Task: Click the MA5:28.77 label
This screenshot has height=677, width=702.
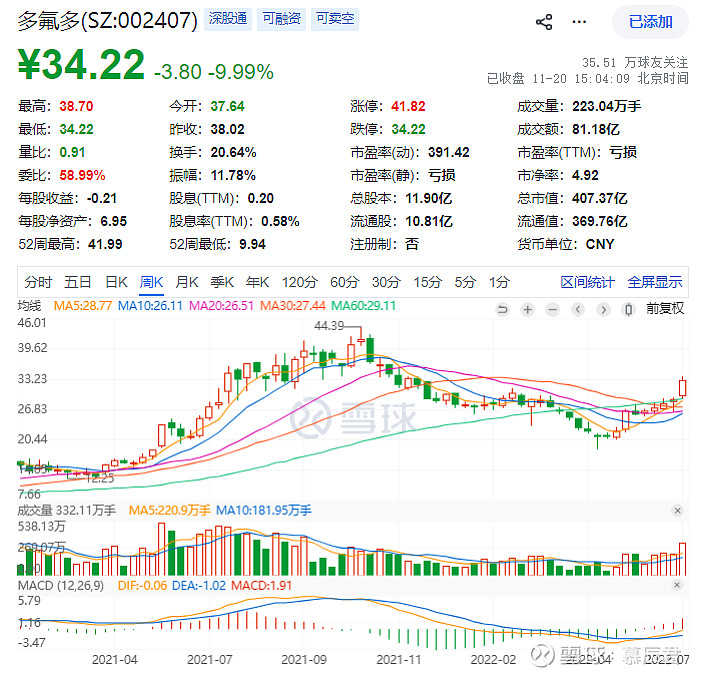Action: 83,306
